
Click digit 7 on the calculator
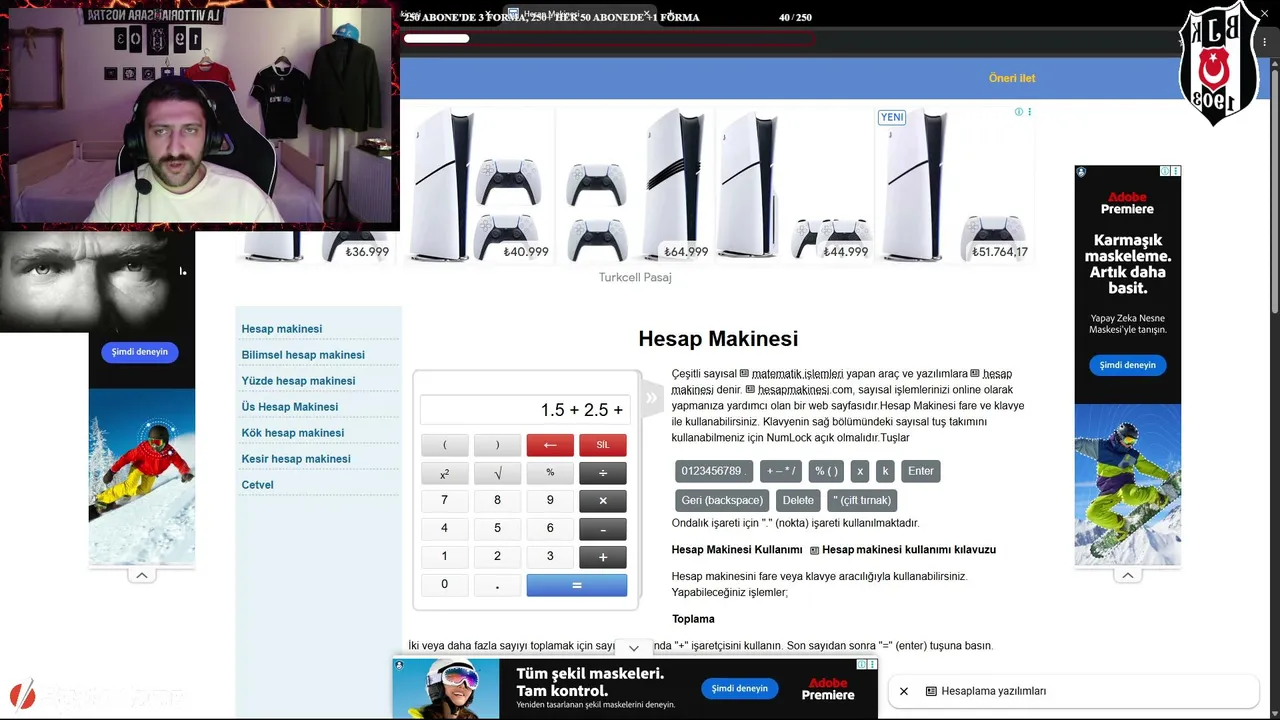tap(445, 501)
